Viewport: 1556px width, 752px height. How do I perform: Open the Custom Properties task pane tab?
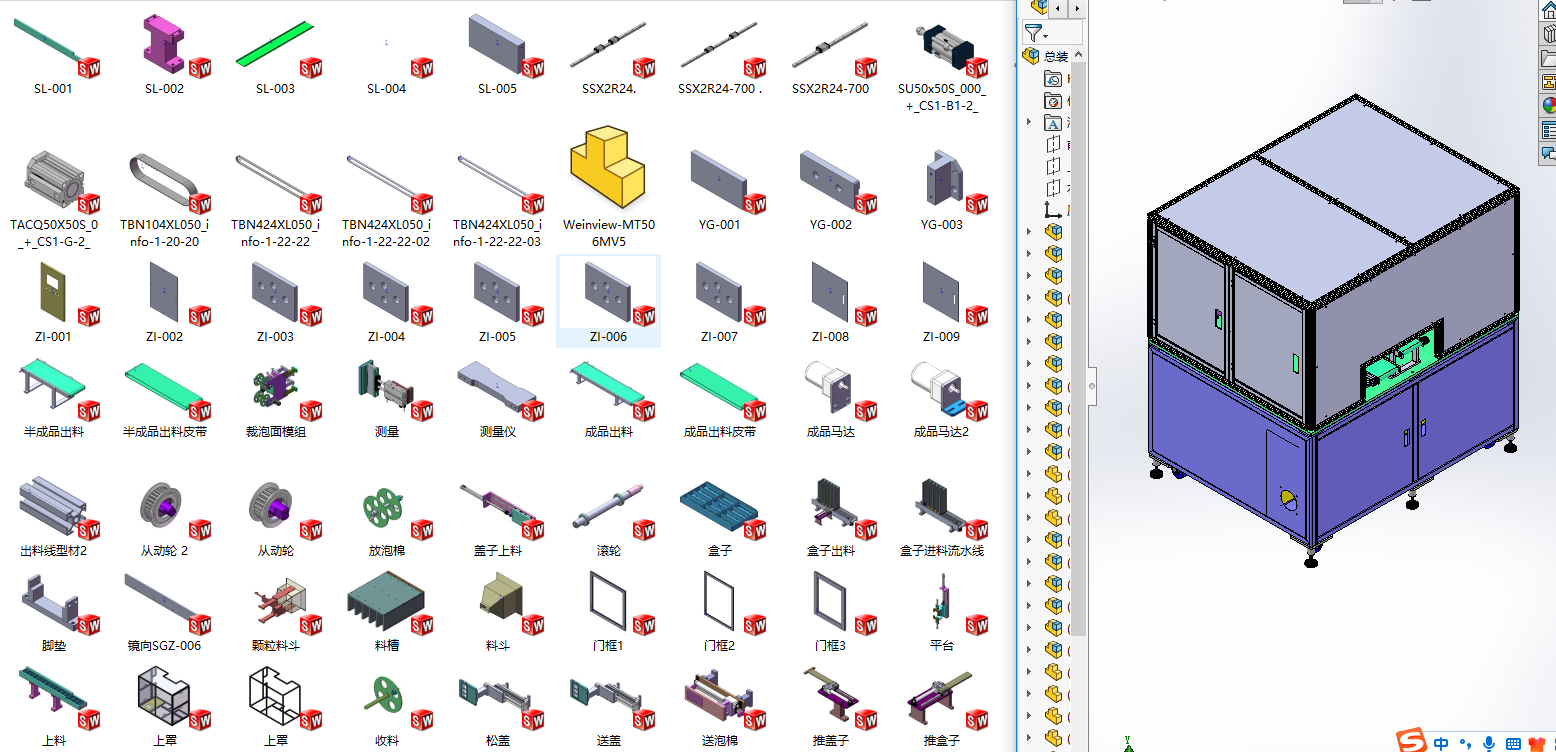(1548, 130)
